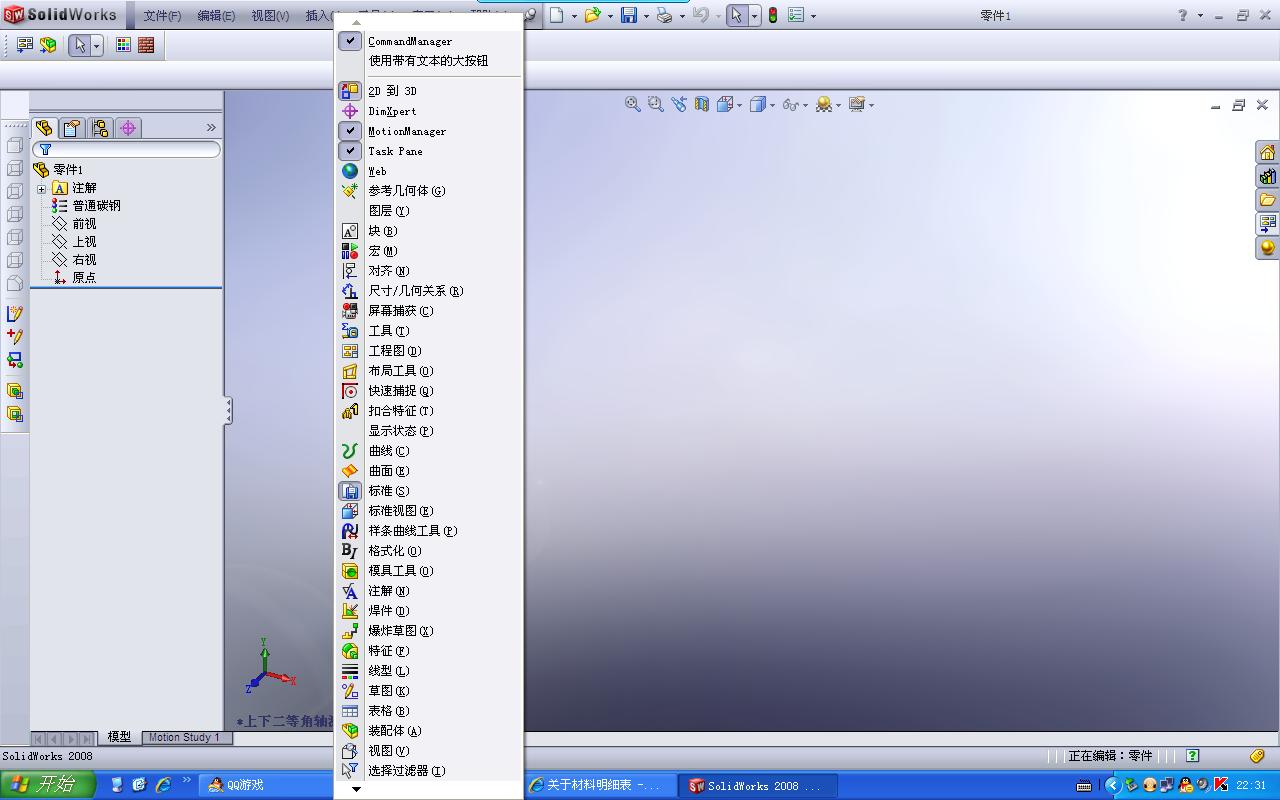Toggle 使用带有文本的大按钮 option
The width and height of the screenshot is (1280, 800).
coord(429,61)
